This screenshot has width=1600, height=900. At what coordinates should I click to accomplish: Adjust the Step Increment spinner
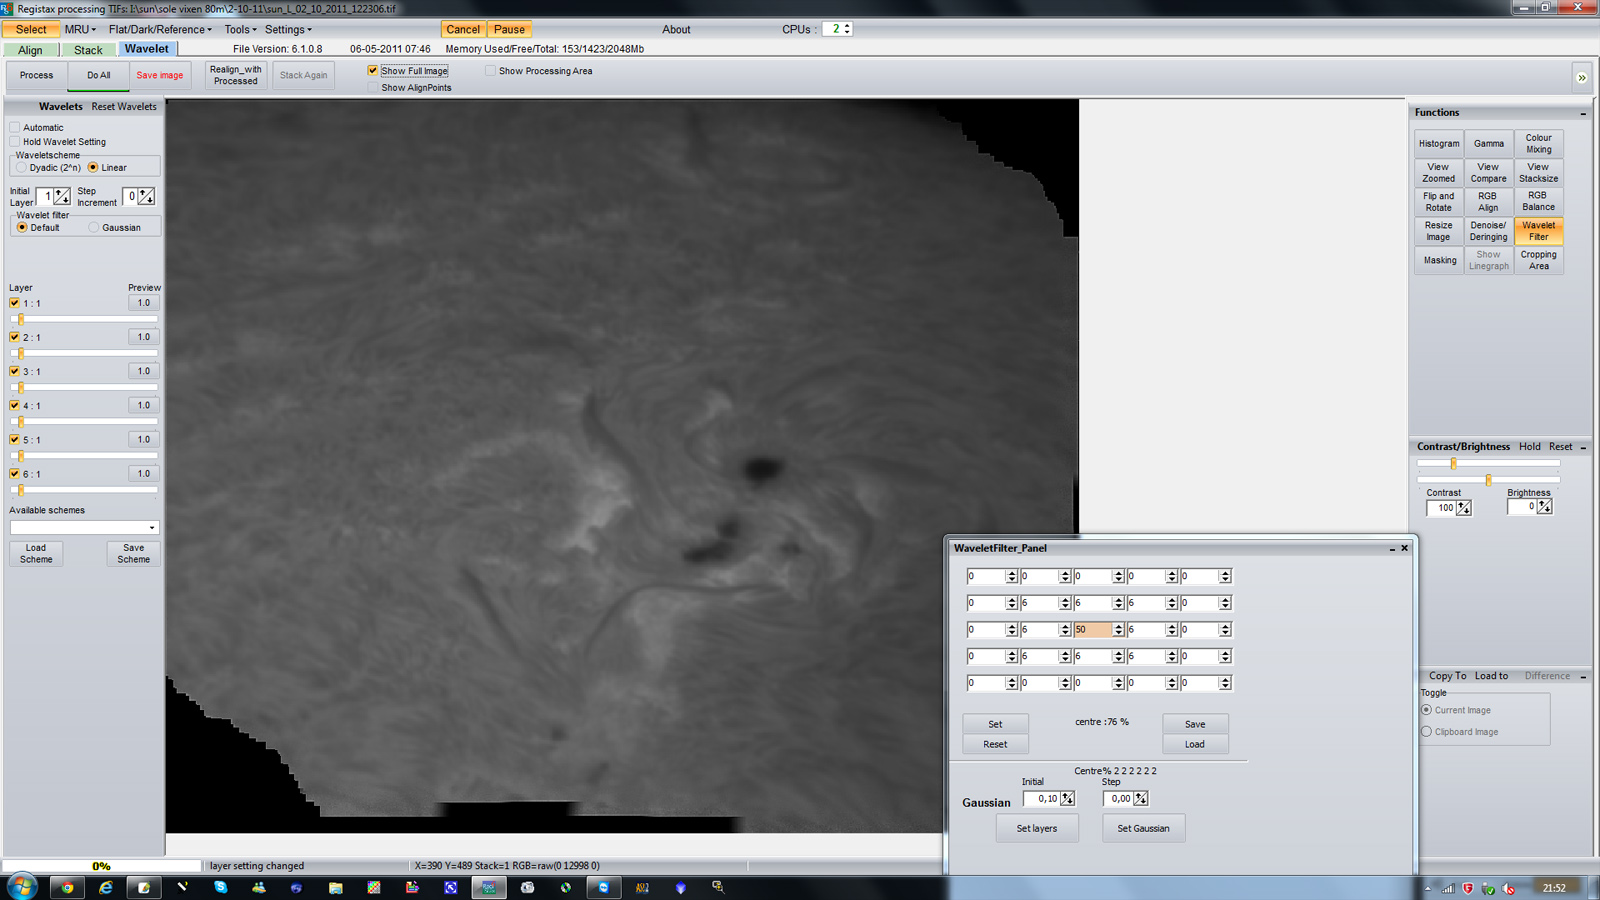(x=146, y=196)
